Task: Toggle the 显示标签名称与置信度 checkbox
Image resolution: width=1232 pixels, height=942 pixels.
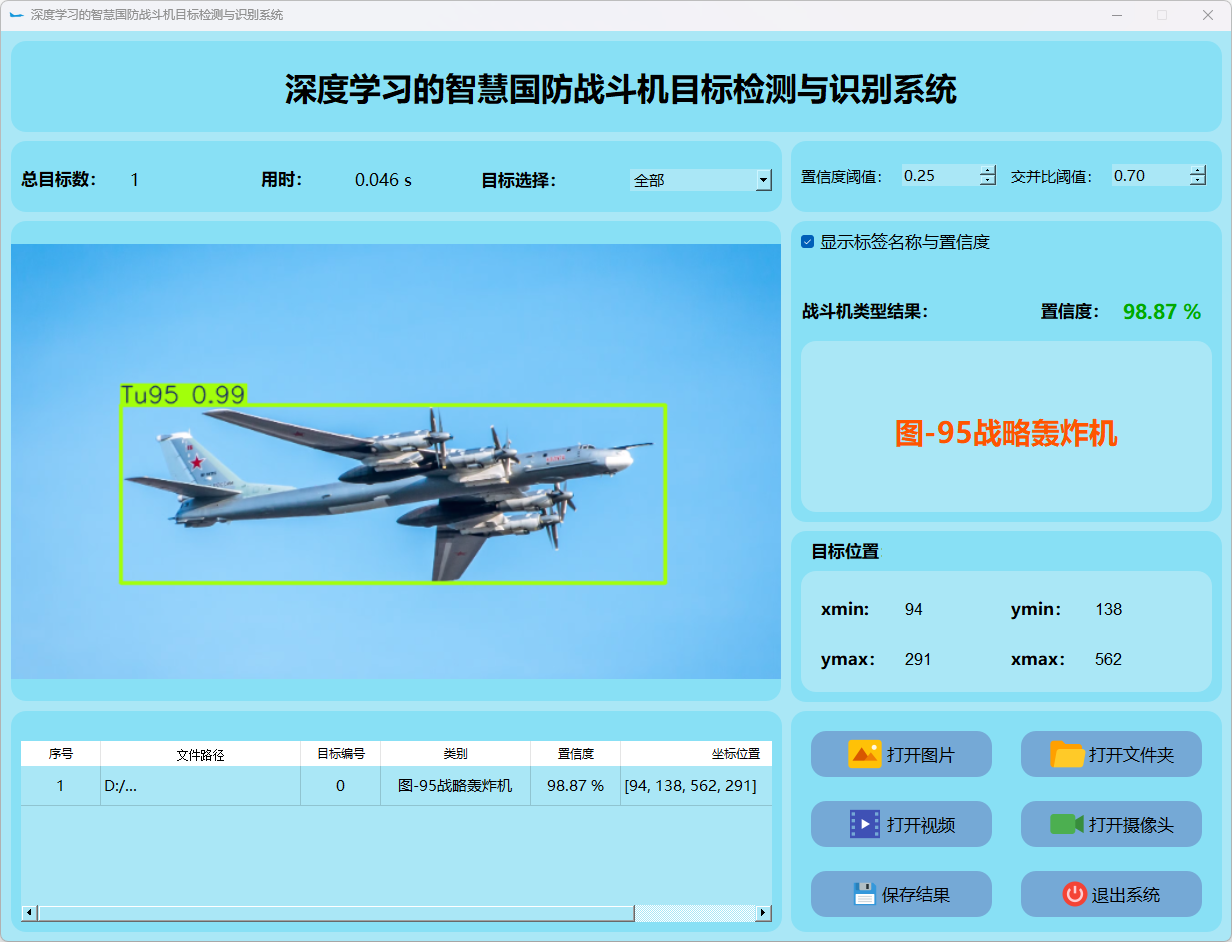Action: click(808, 242)
